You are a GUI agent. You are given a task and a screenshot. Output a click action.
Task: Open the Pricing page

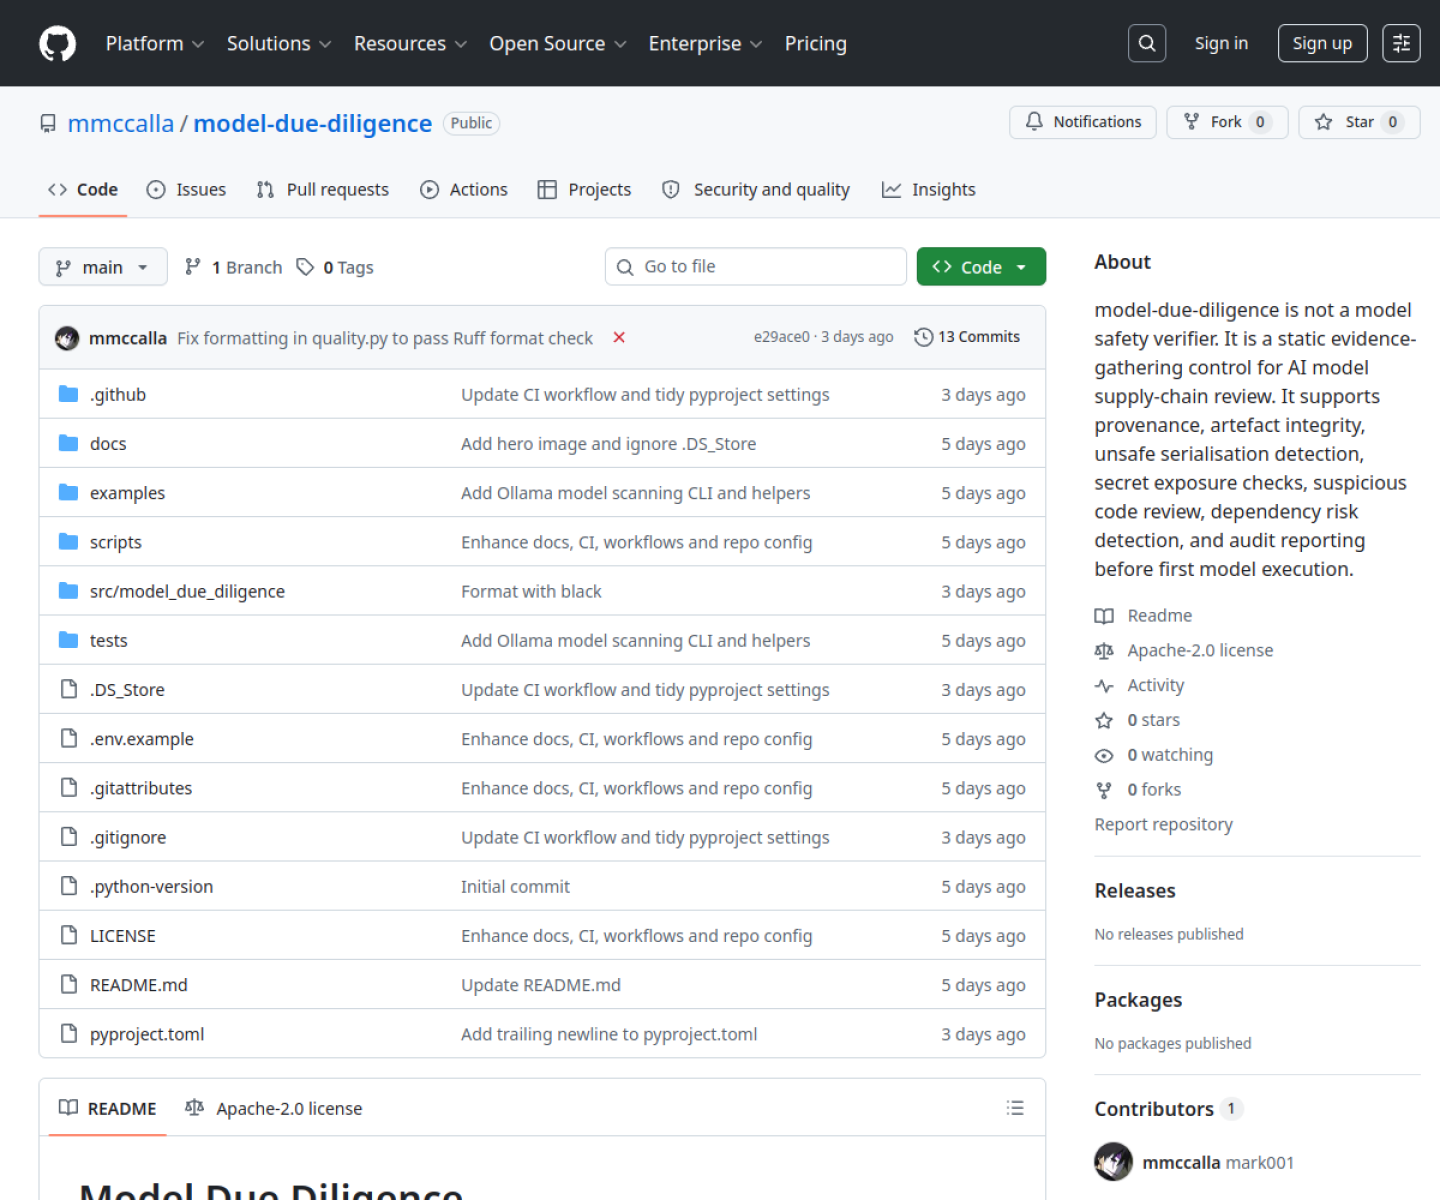click(x=815, y=44)
